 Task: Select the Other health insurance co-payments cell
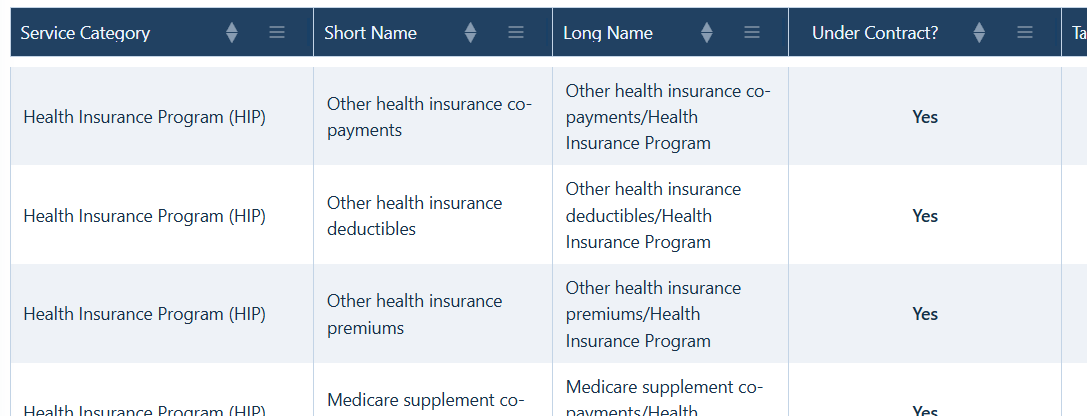pos(433,116)
